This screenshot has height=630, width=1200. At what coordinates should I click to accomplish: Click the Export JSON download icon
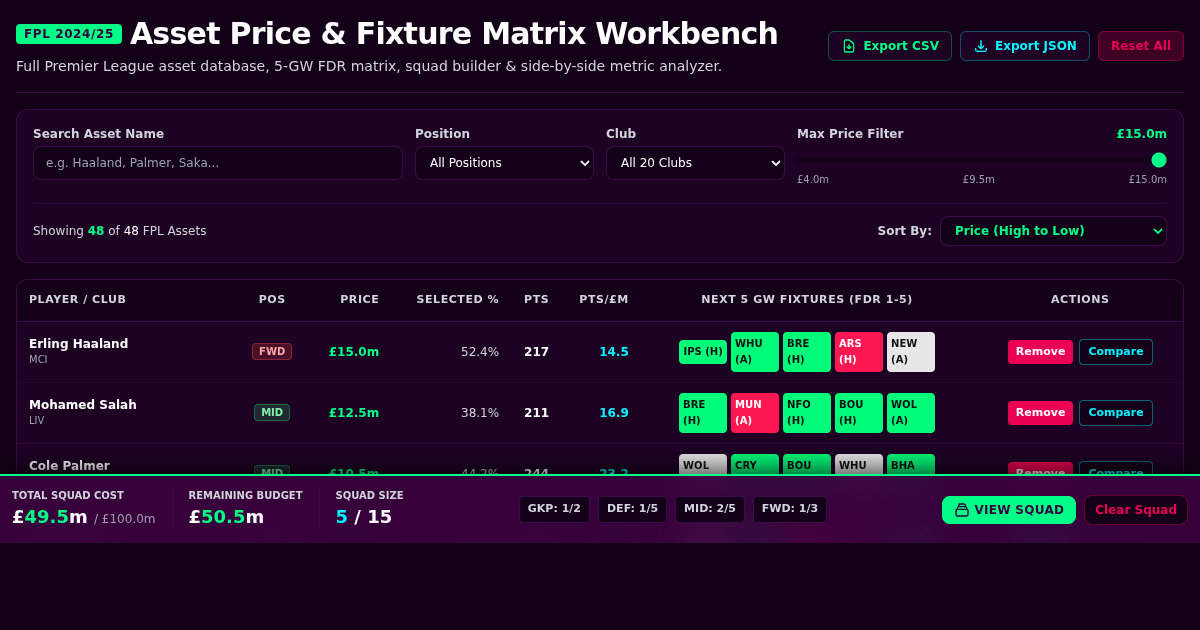981,46
